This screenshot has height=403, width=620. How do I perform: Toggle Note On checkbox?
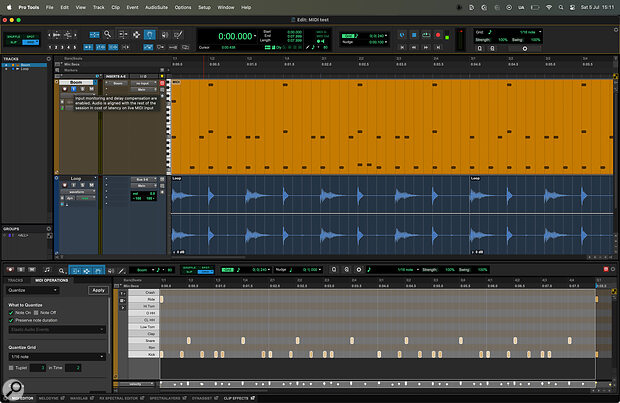click(x=11, y=313)
